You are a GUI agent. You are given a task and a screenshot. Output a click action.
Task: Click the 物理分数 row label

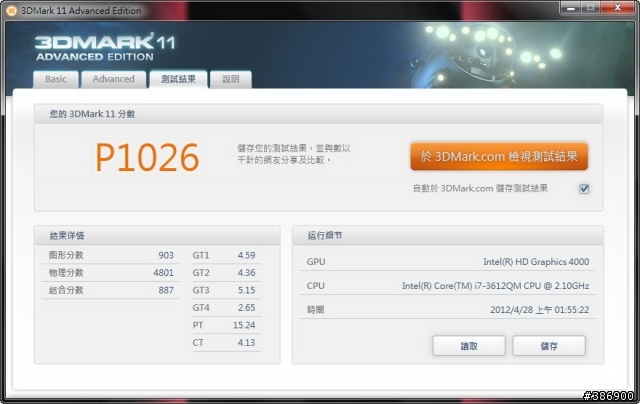[66, 273]
